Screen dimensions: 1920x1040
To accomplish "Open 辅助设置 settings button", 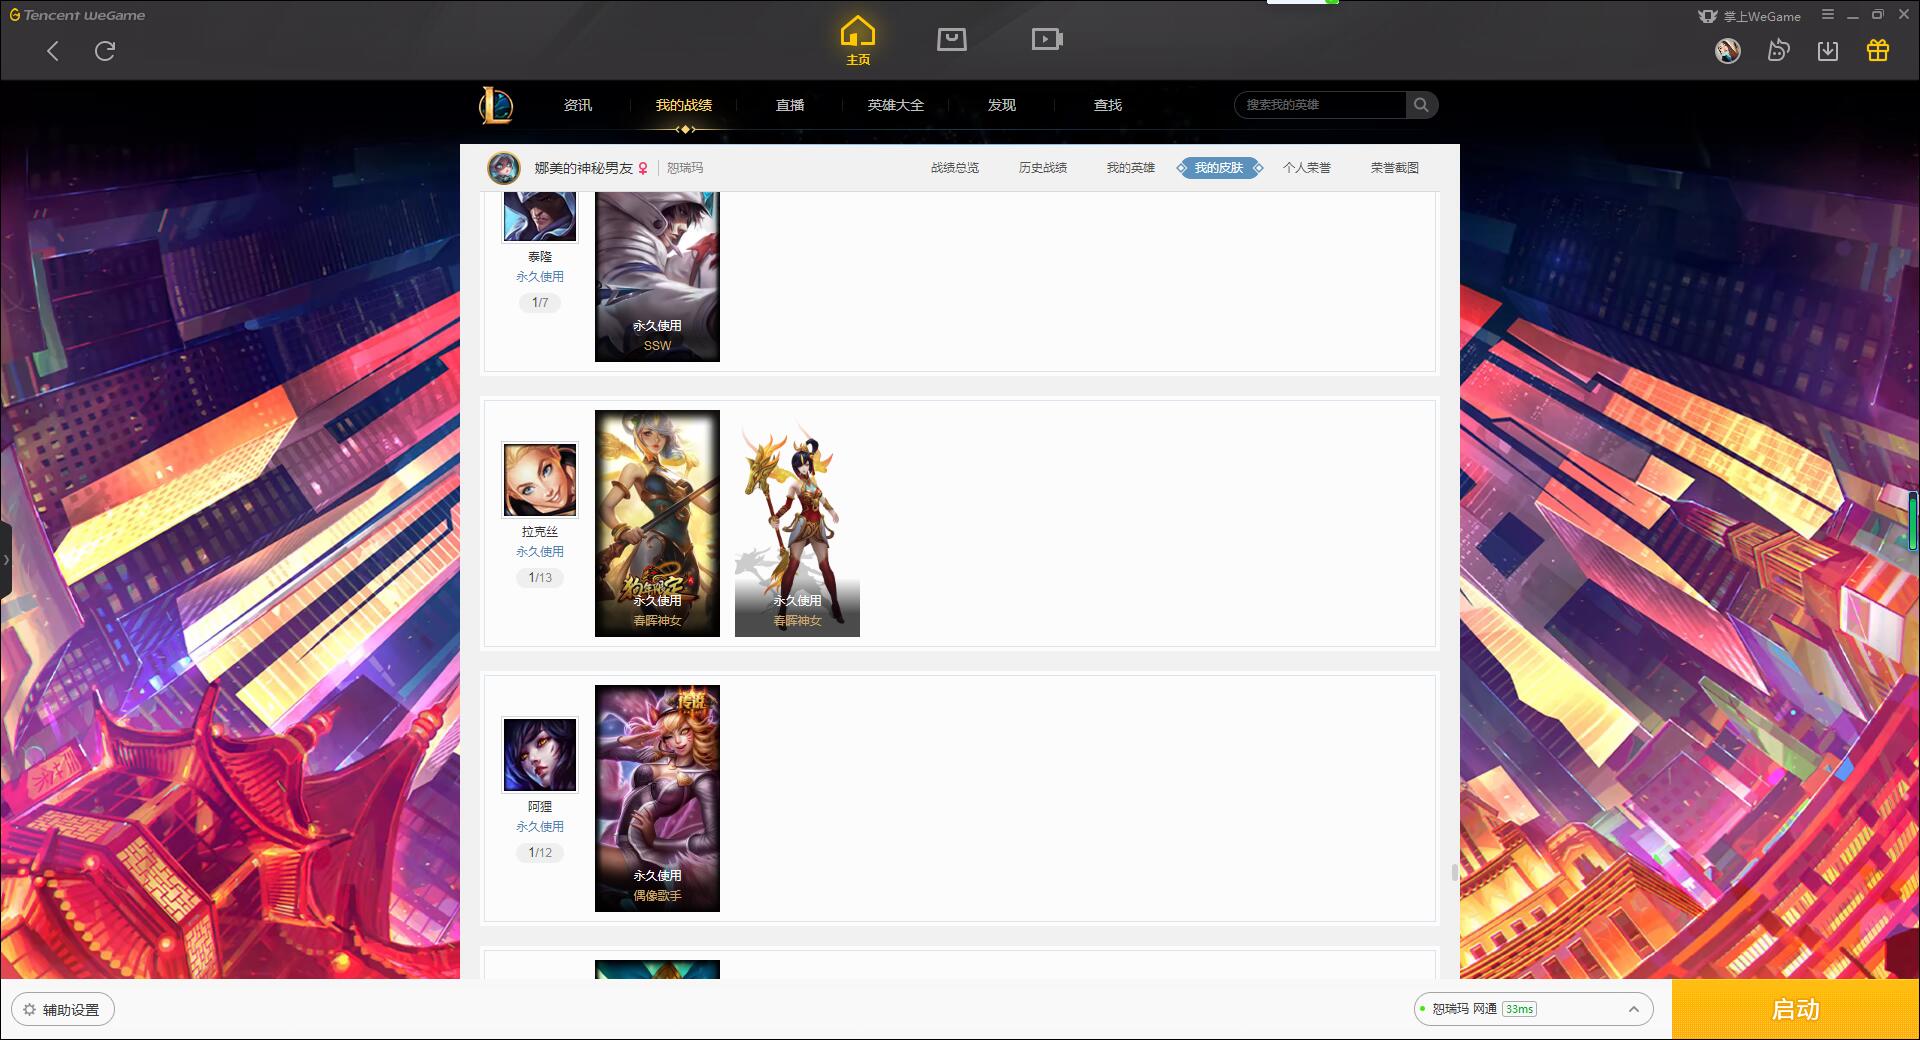I will click(63, 1010).
